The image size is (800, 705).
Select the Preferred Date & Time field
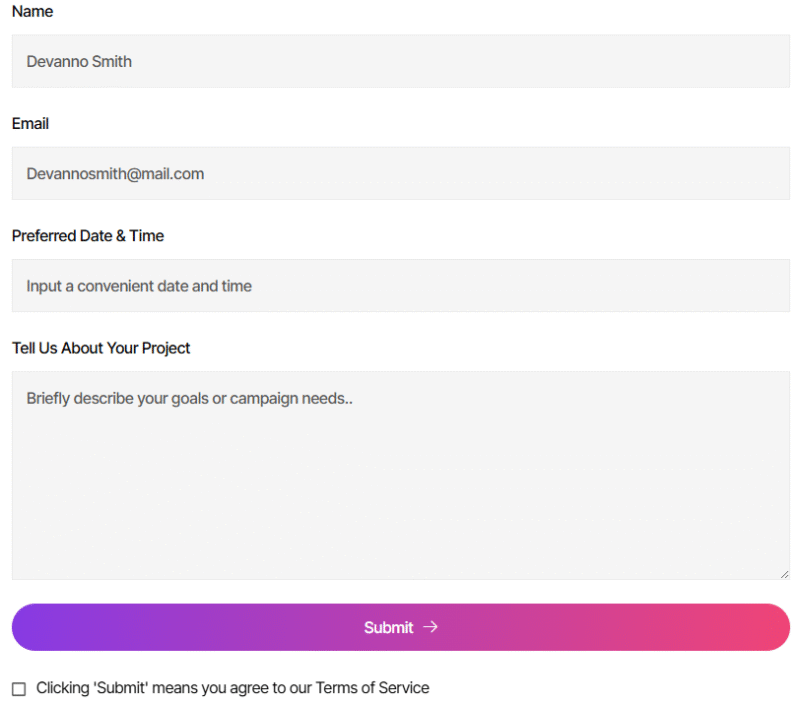pos(400,285)
